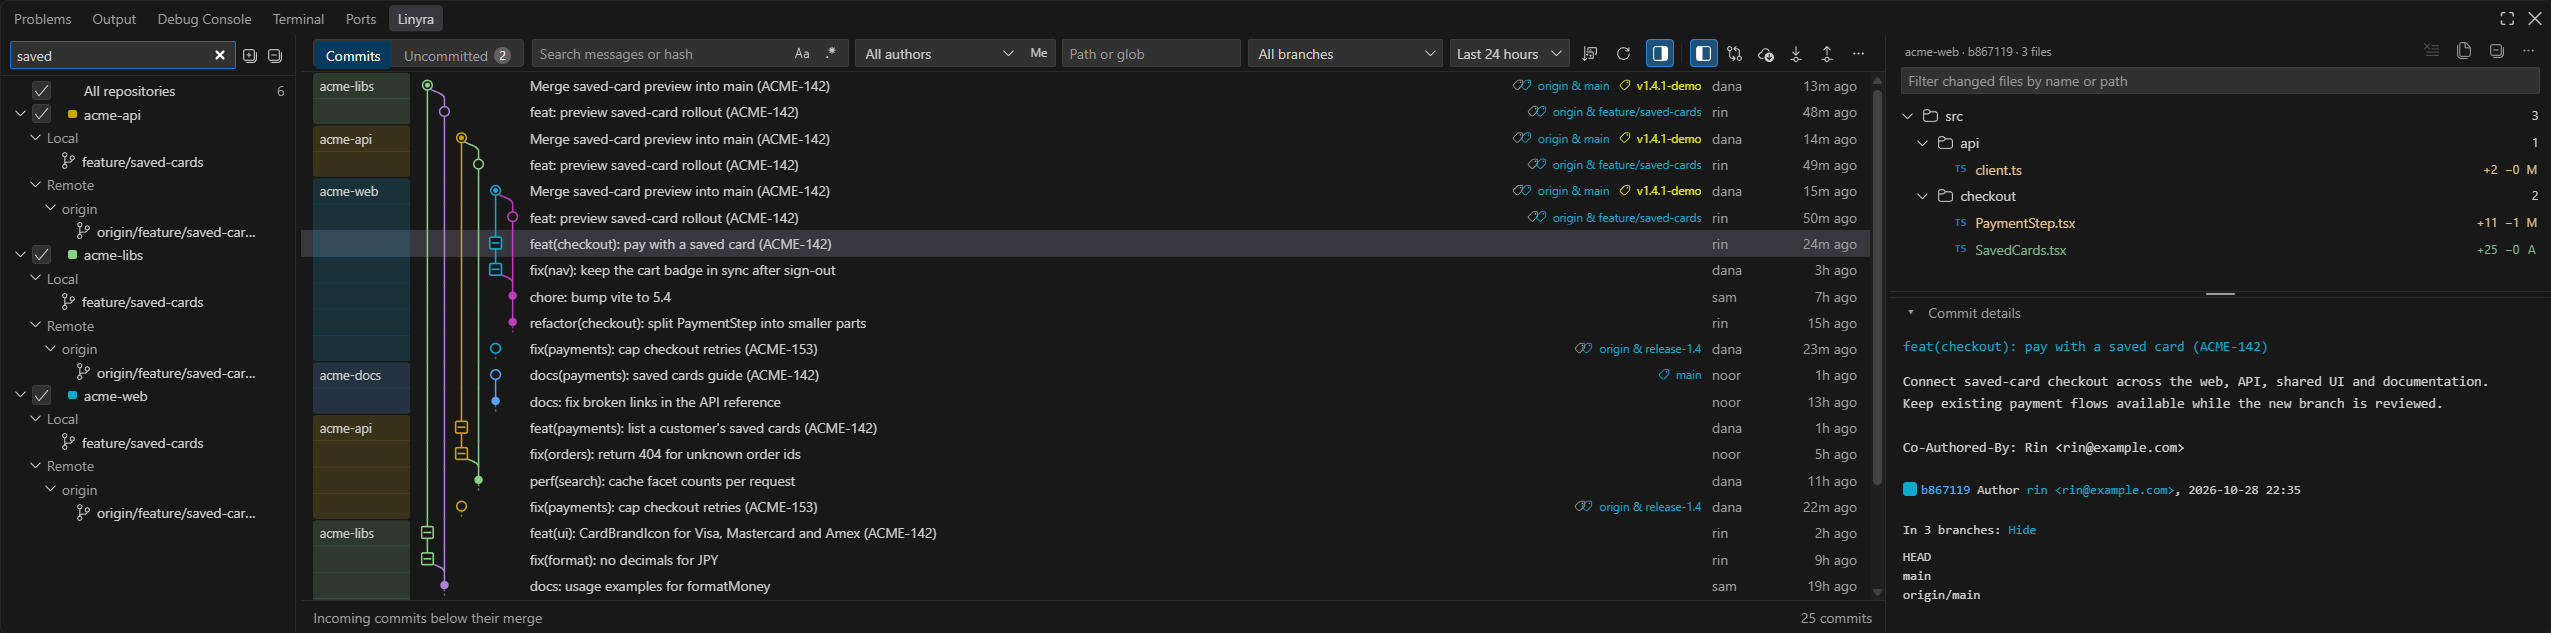Open the Last 24 hours time range dropdown
Viewport: 2551px width, 633px height.
coord(1509,54)
